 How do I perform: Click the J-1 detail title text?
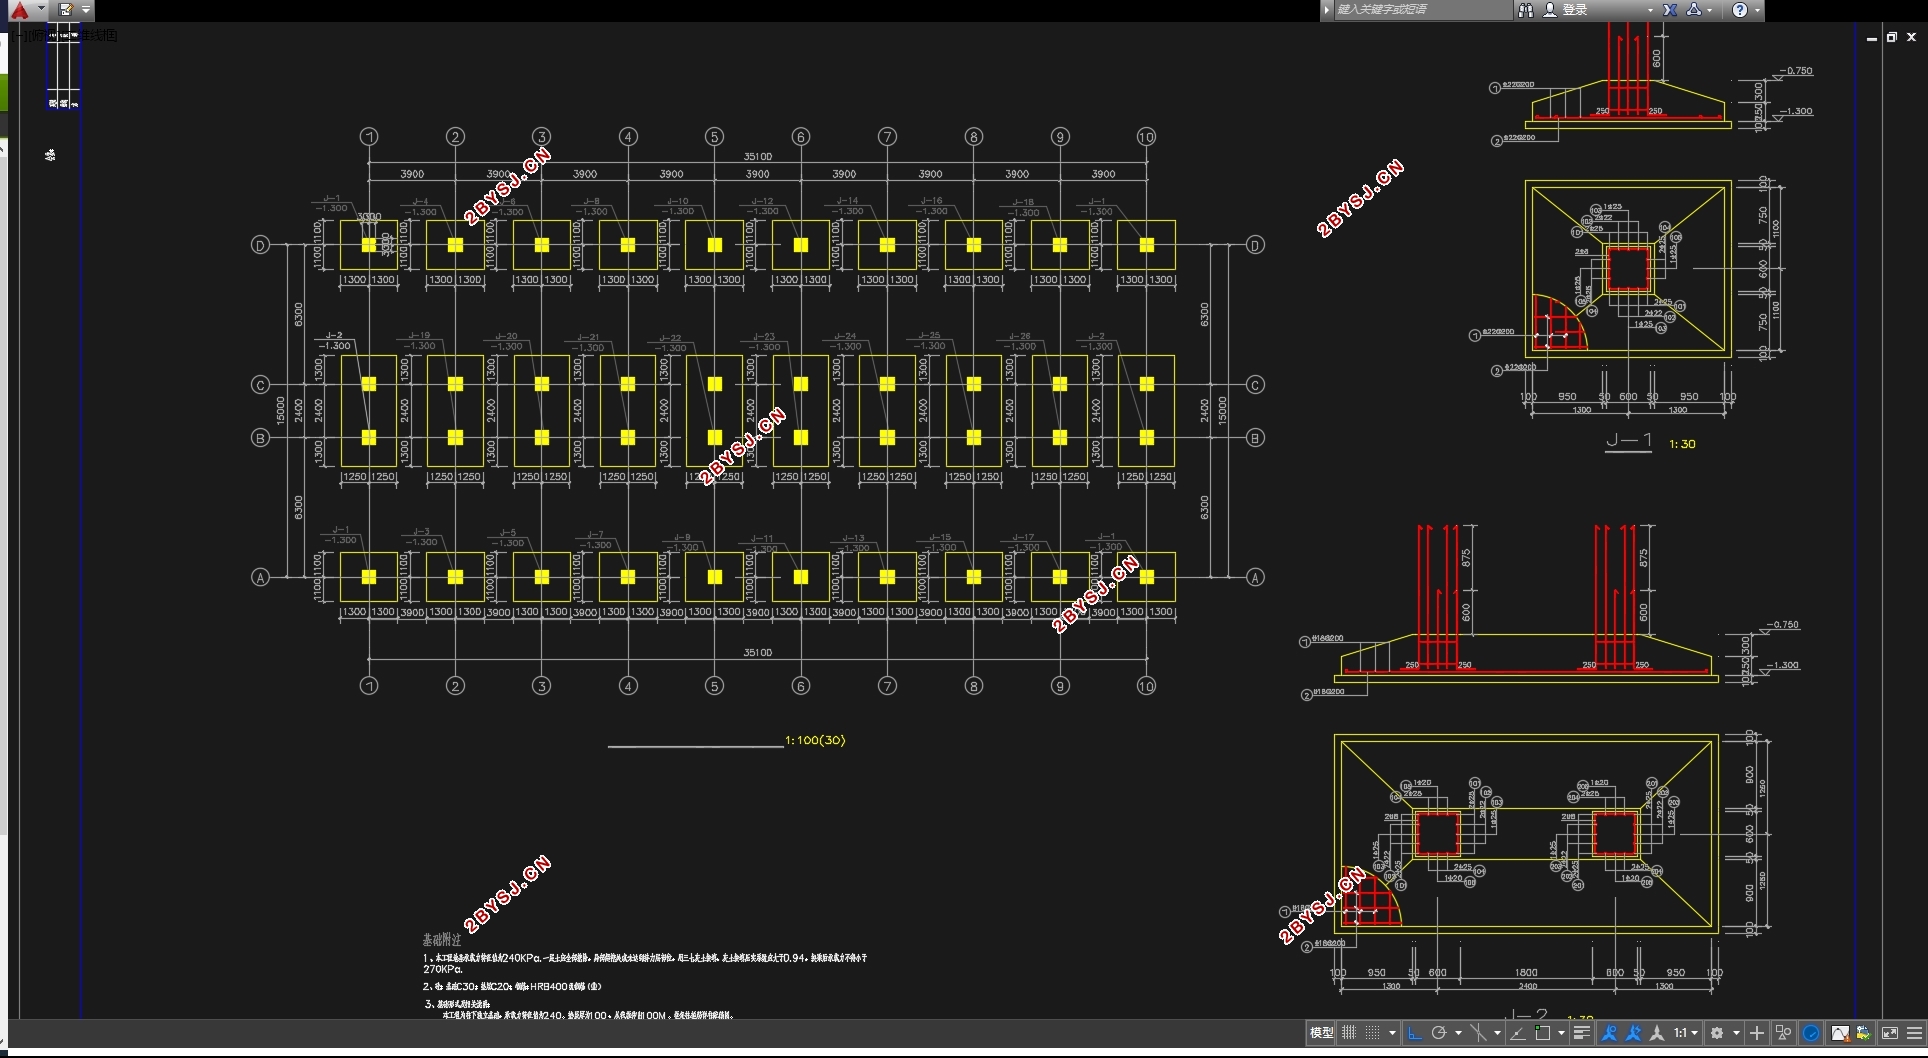click(x=1629, y=441)
